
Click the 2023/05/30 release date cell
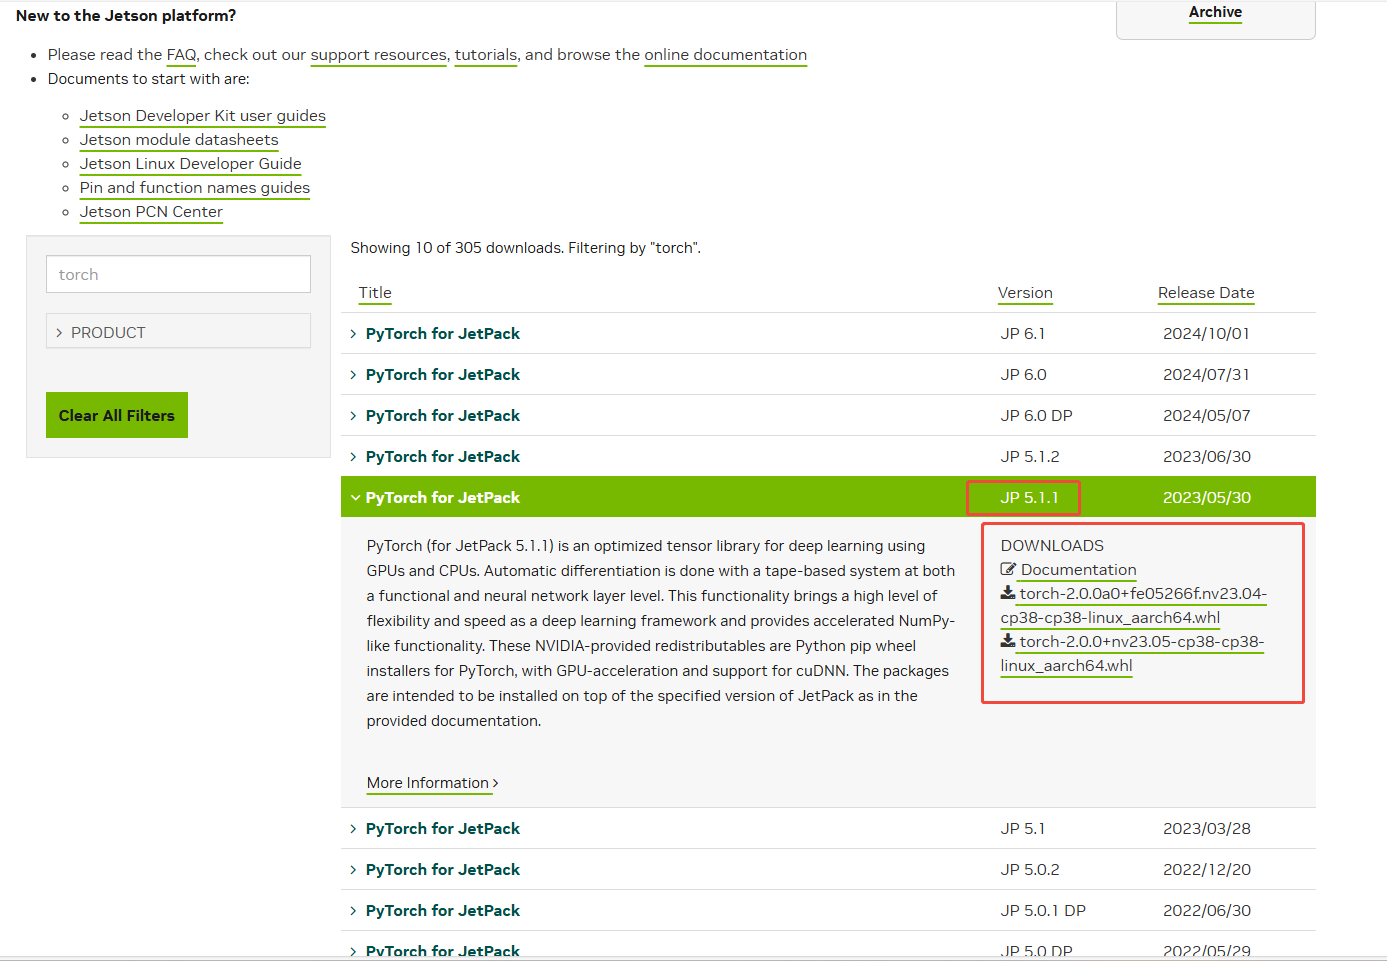pos(1207,497)
